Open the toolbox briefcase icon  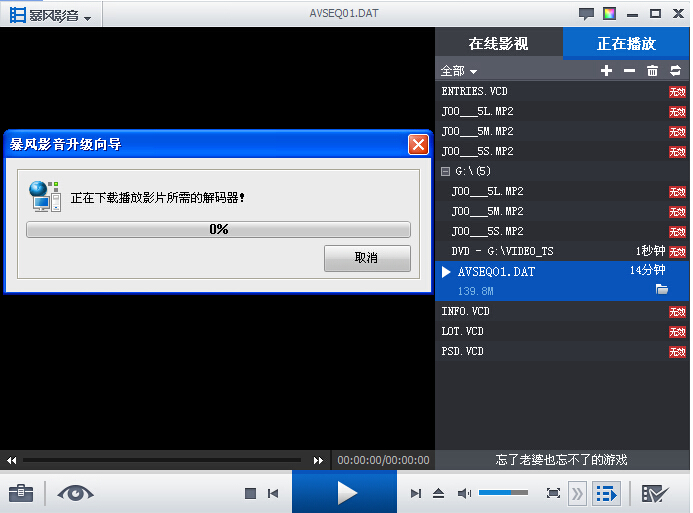click(21, 493)
